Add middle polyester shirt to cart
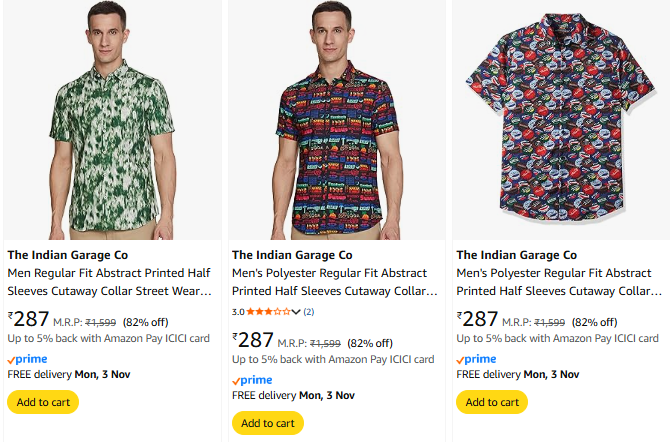 coord(267,423)
